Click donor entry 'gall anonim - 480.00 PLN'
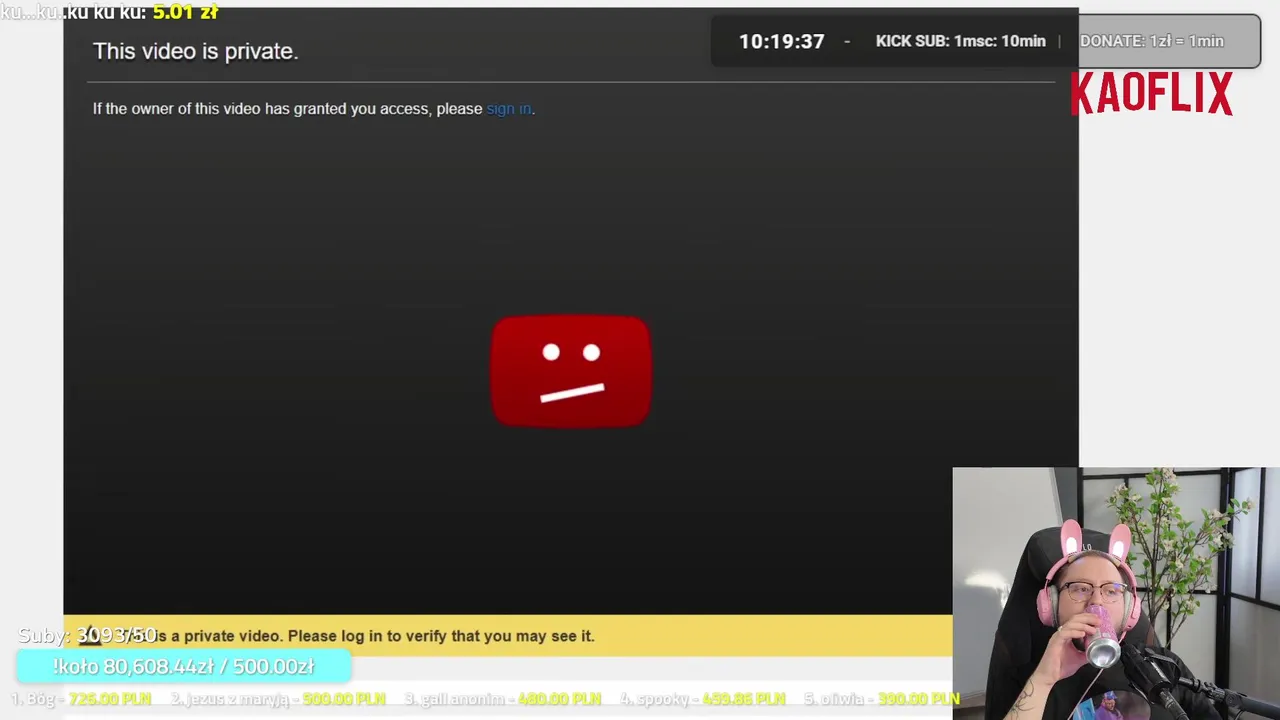Viewport: 1280px width, 720px height. click(x=503, y=699)
